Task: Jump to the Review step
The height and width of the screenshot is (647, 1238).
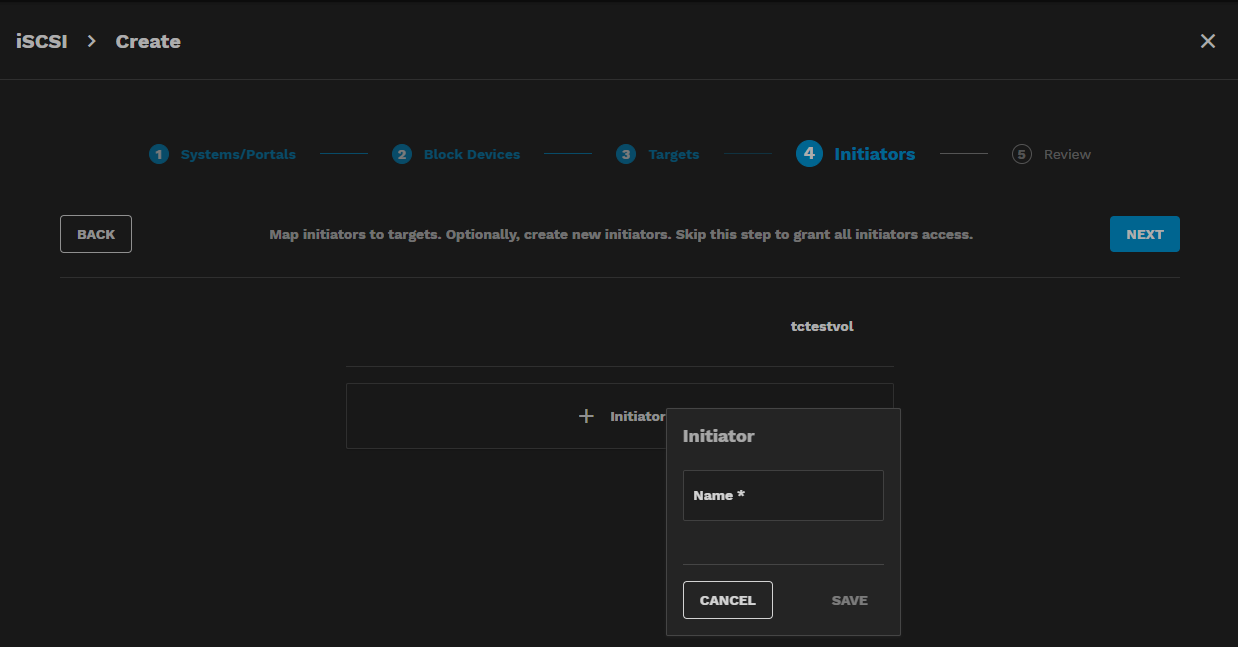Action: tap(1067, 154)
